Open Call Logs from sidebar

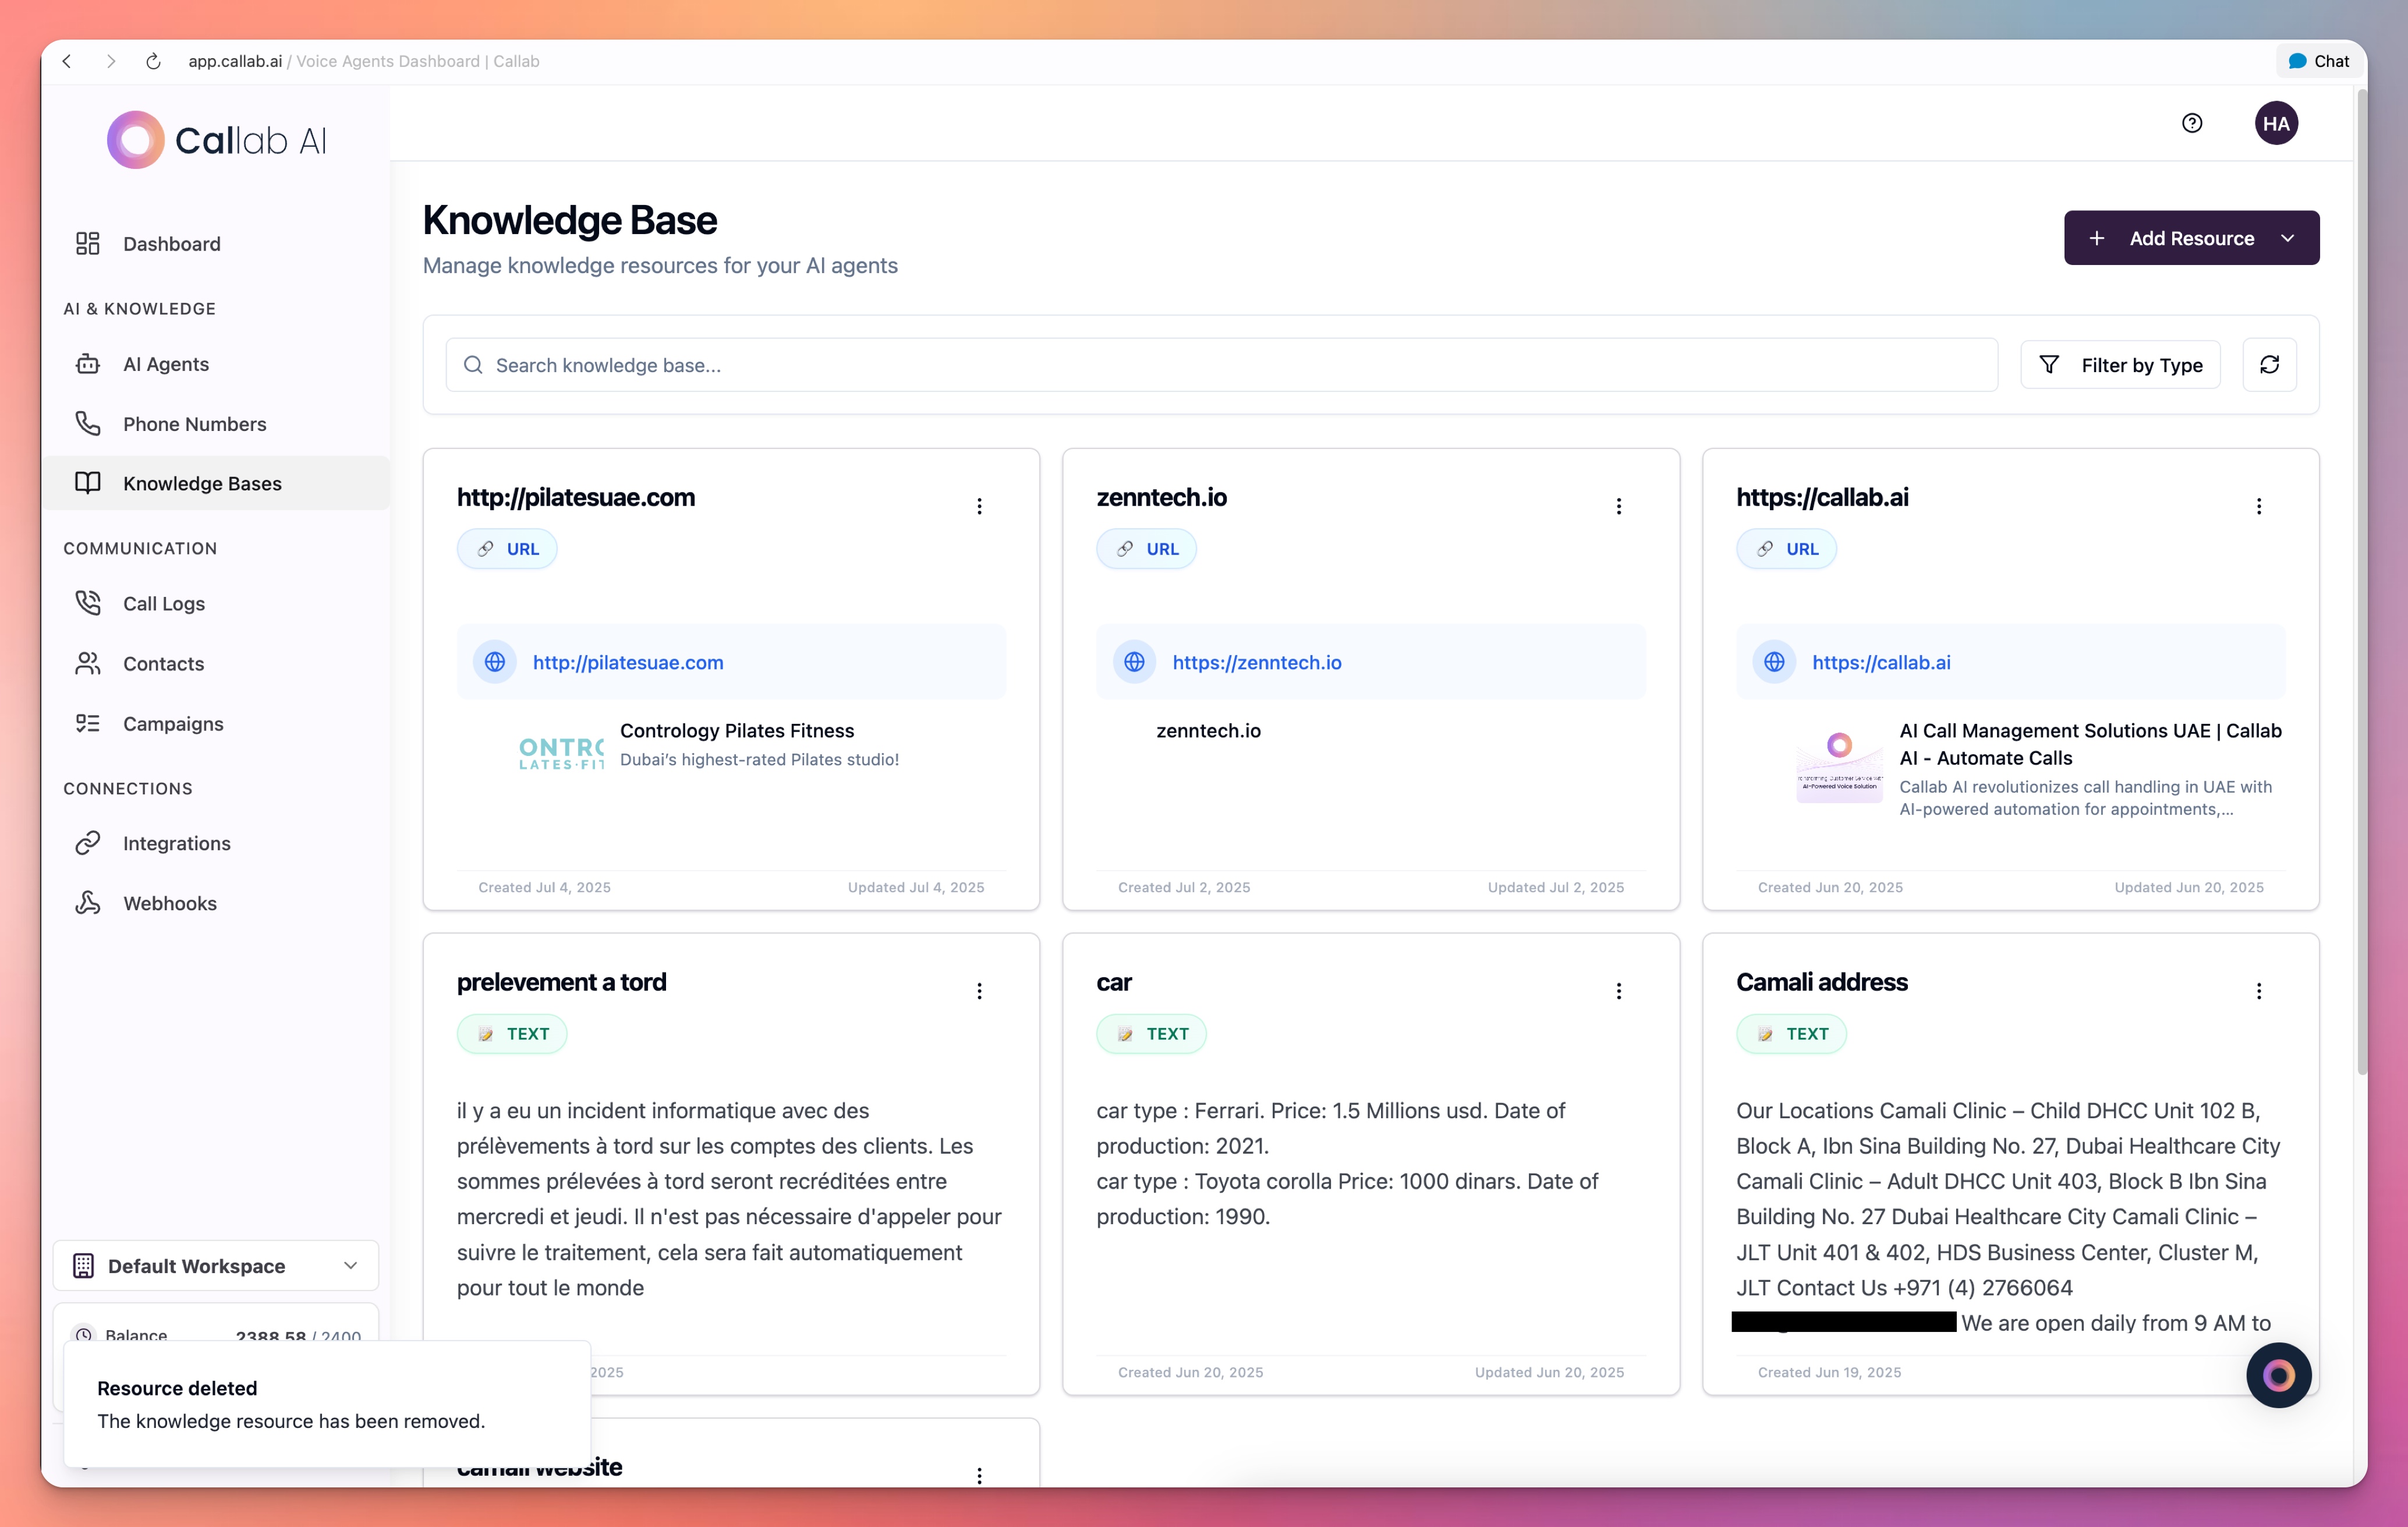pyautogui.click(x=164, y=604)
